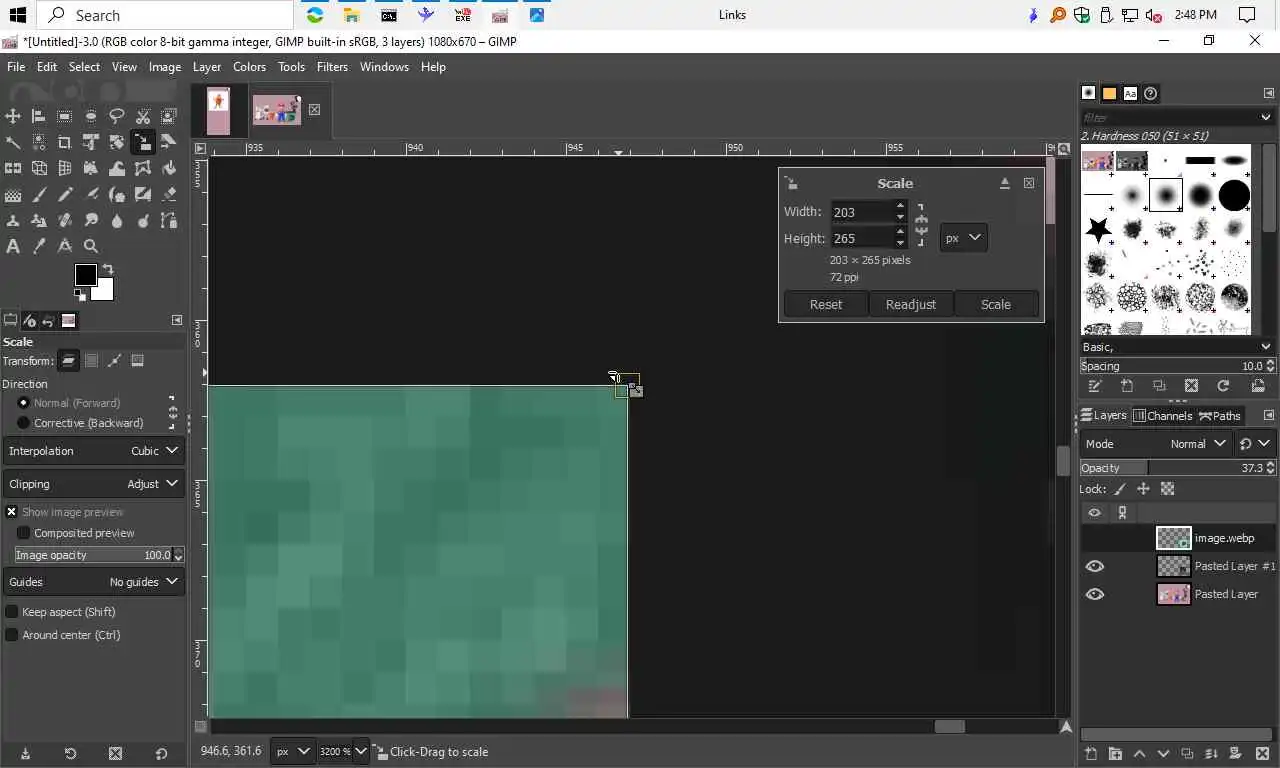The width and height of the screenshot is (1280, 768).
Task: Click the Width input field in Scale dialog
Action: pos(861,212)
